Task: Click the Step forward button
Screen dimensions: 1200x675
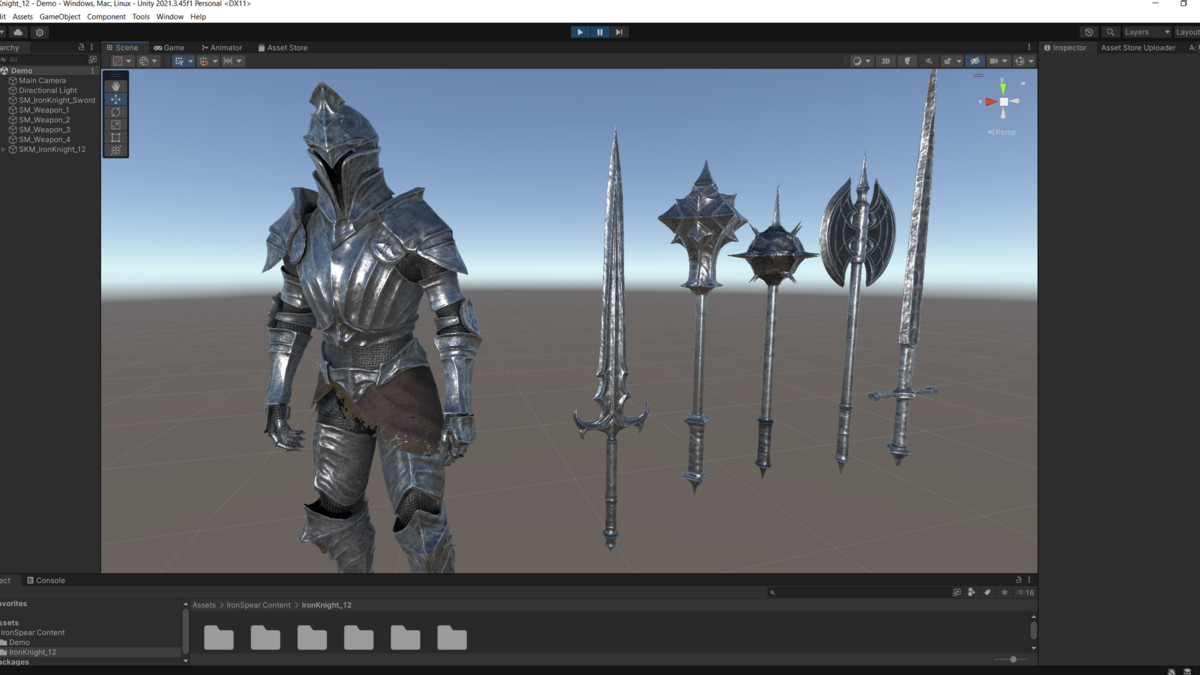Action: [x=619, y=32]
